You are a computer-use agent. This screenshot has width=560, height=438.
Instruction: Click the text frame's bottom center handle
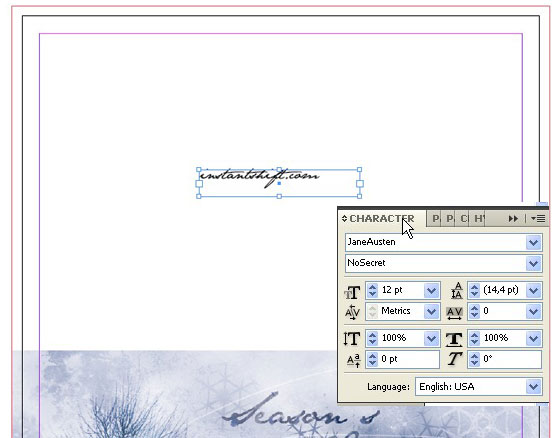point(279,196)
